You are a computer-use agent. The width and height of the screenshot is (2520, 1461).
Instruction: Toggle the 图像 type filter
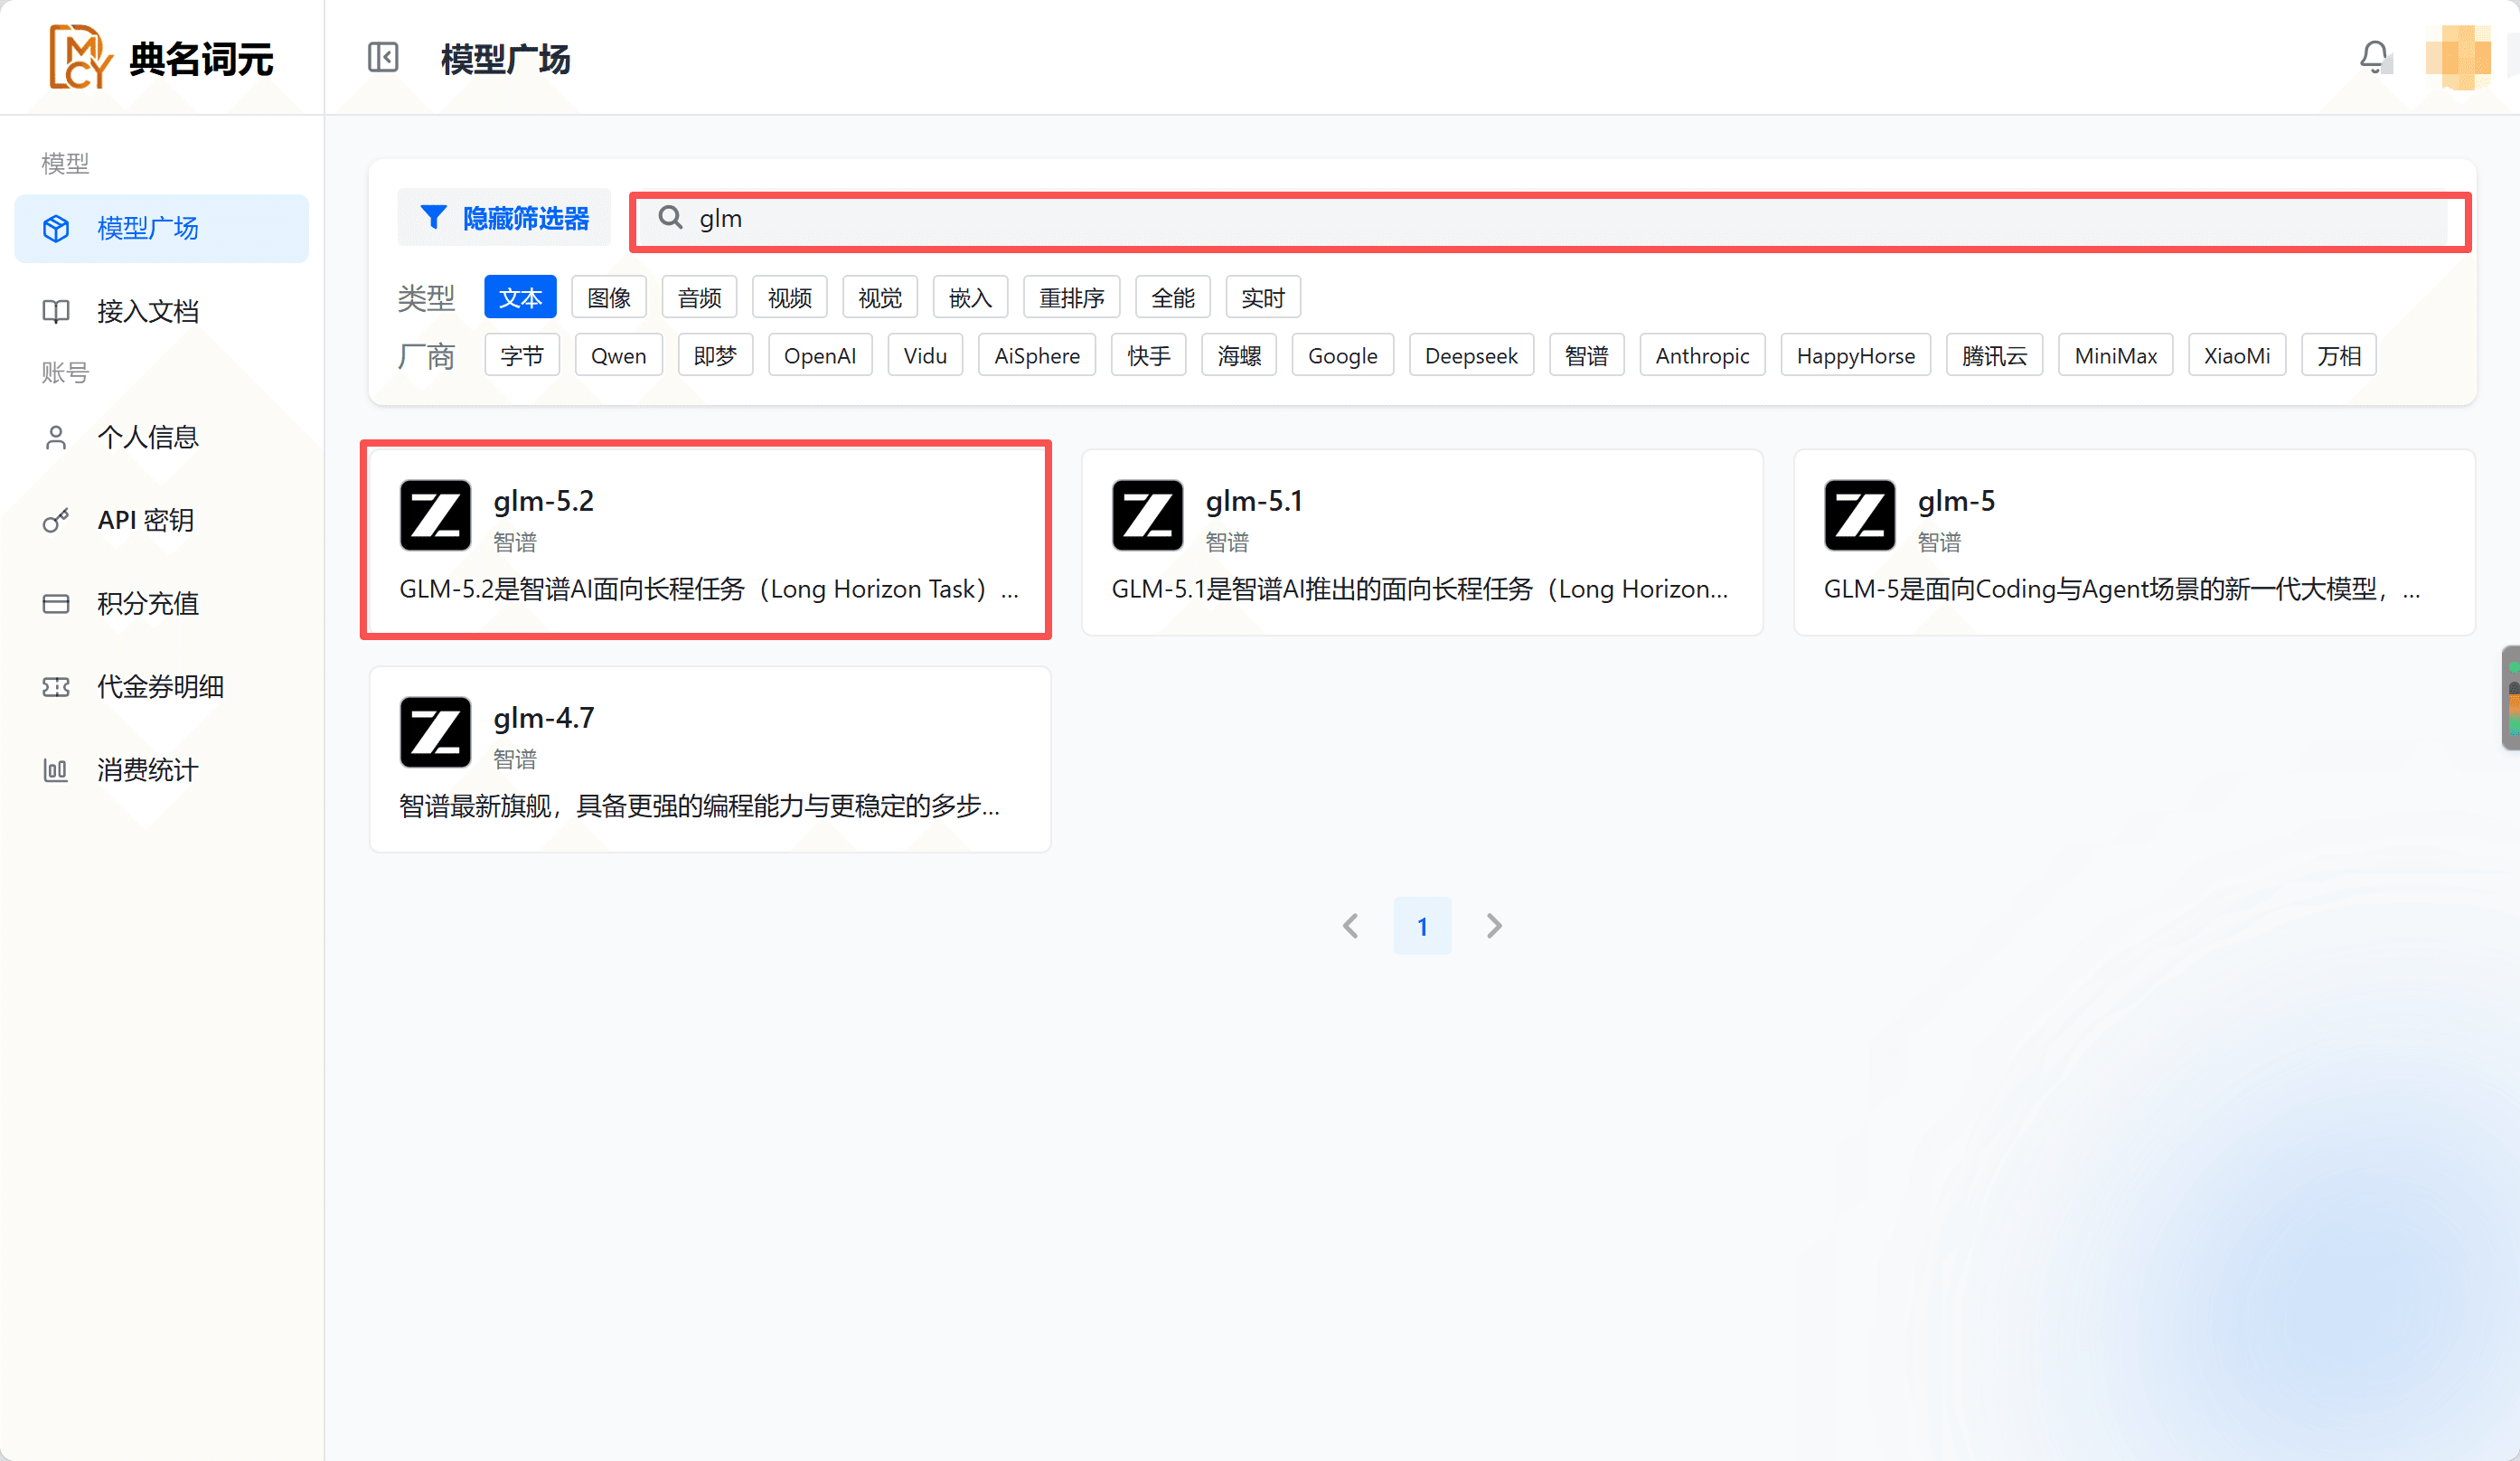coord(609,298)
